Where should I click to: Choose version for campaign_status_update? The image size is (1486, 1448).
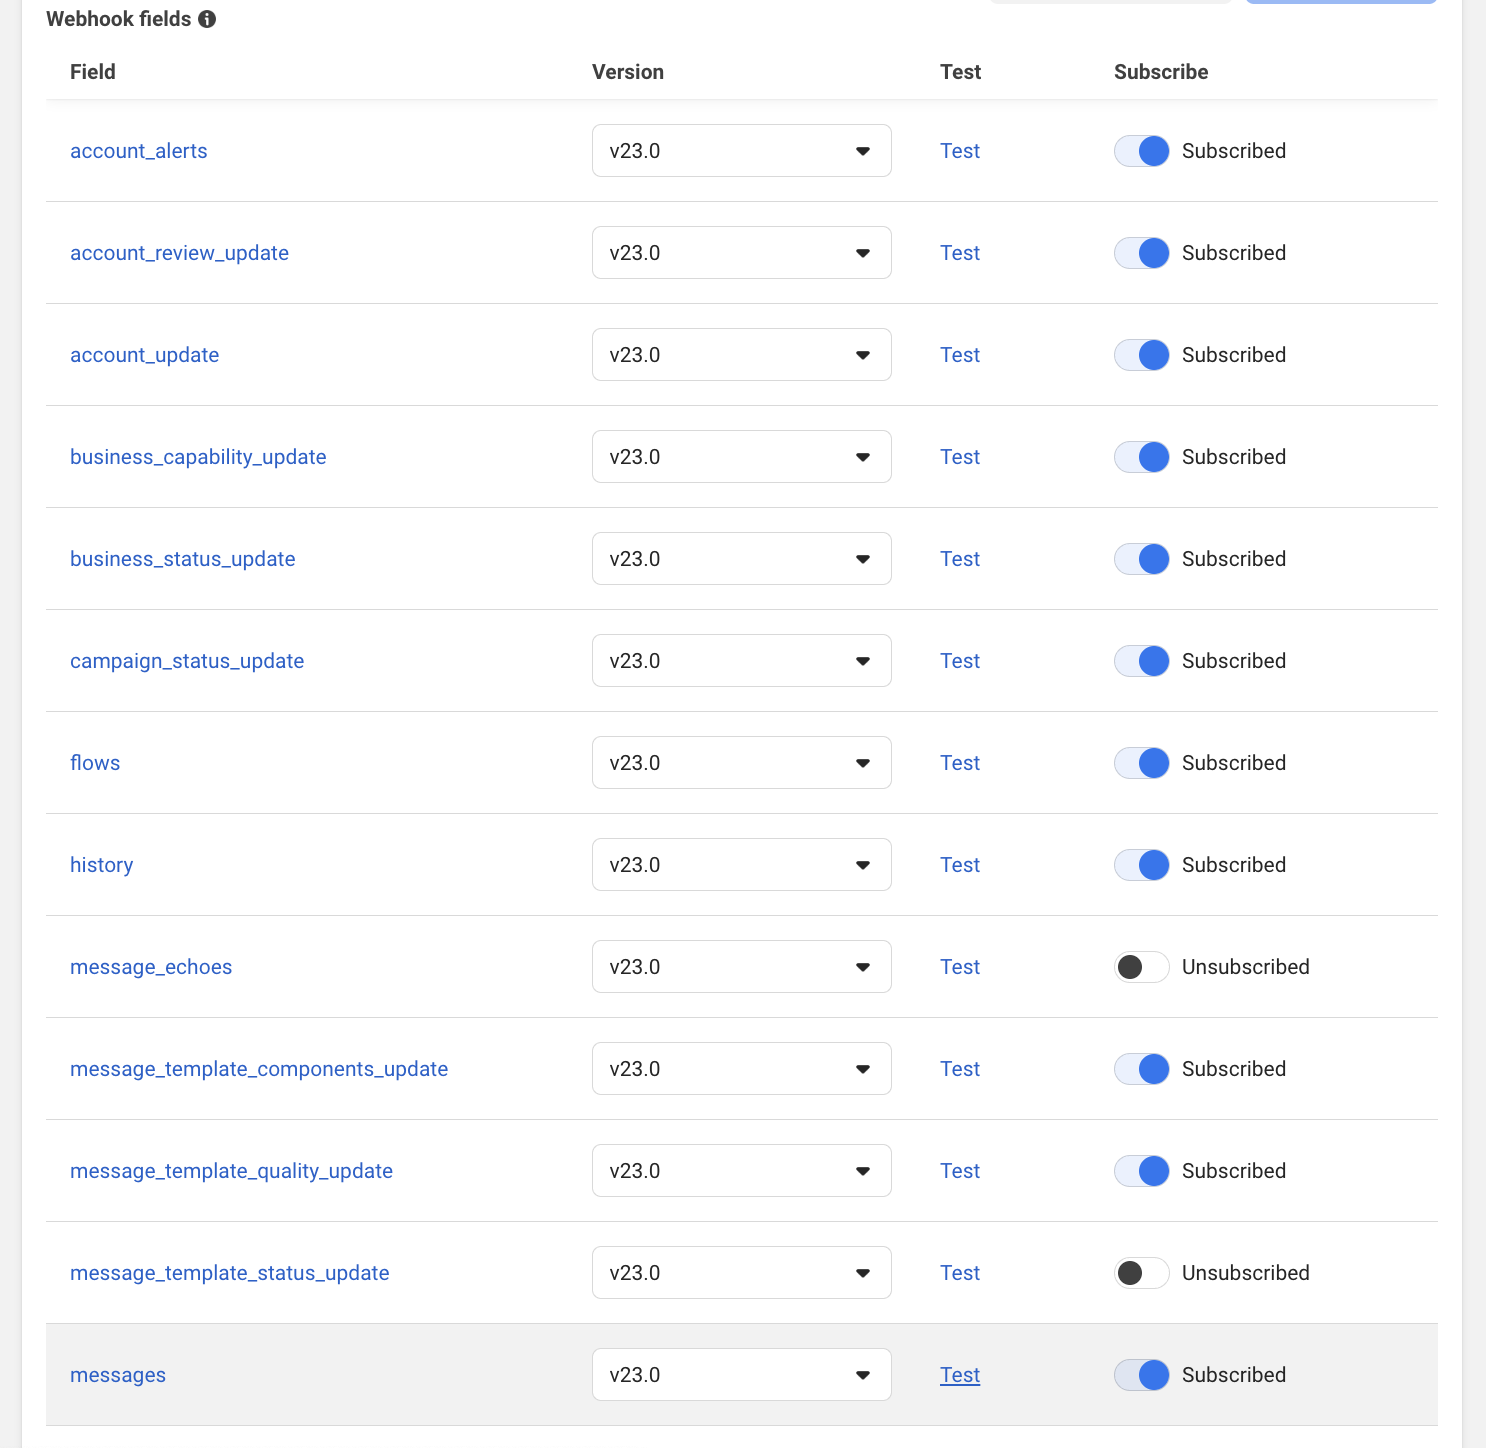point(741,661)
